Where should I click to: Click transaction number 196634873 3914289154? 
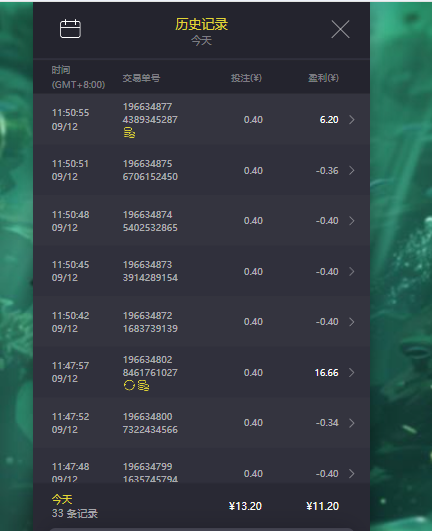coord(150,271)
